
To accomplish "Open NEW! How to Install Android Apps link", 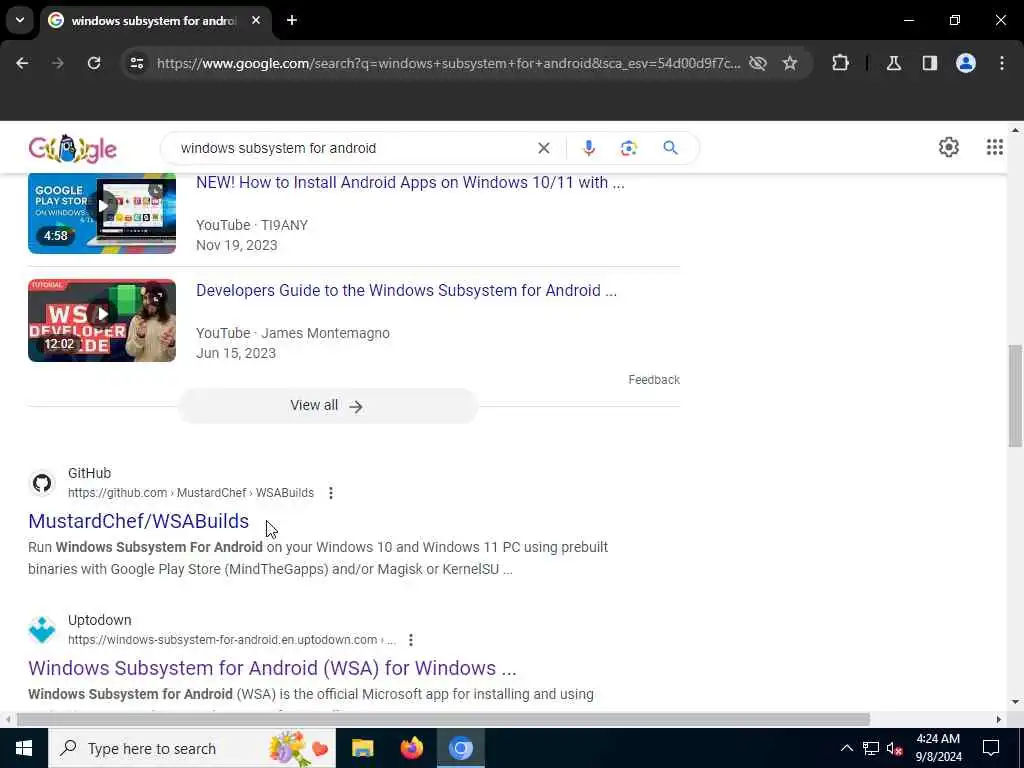I will [410, 182].
